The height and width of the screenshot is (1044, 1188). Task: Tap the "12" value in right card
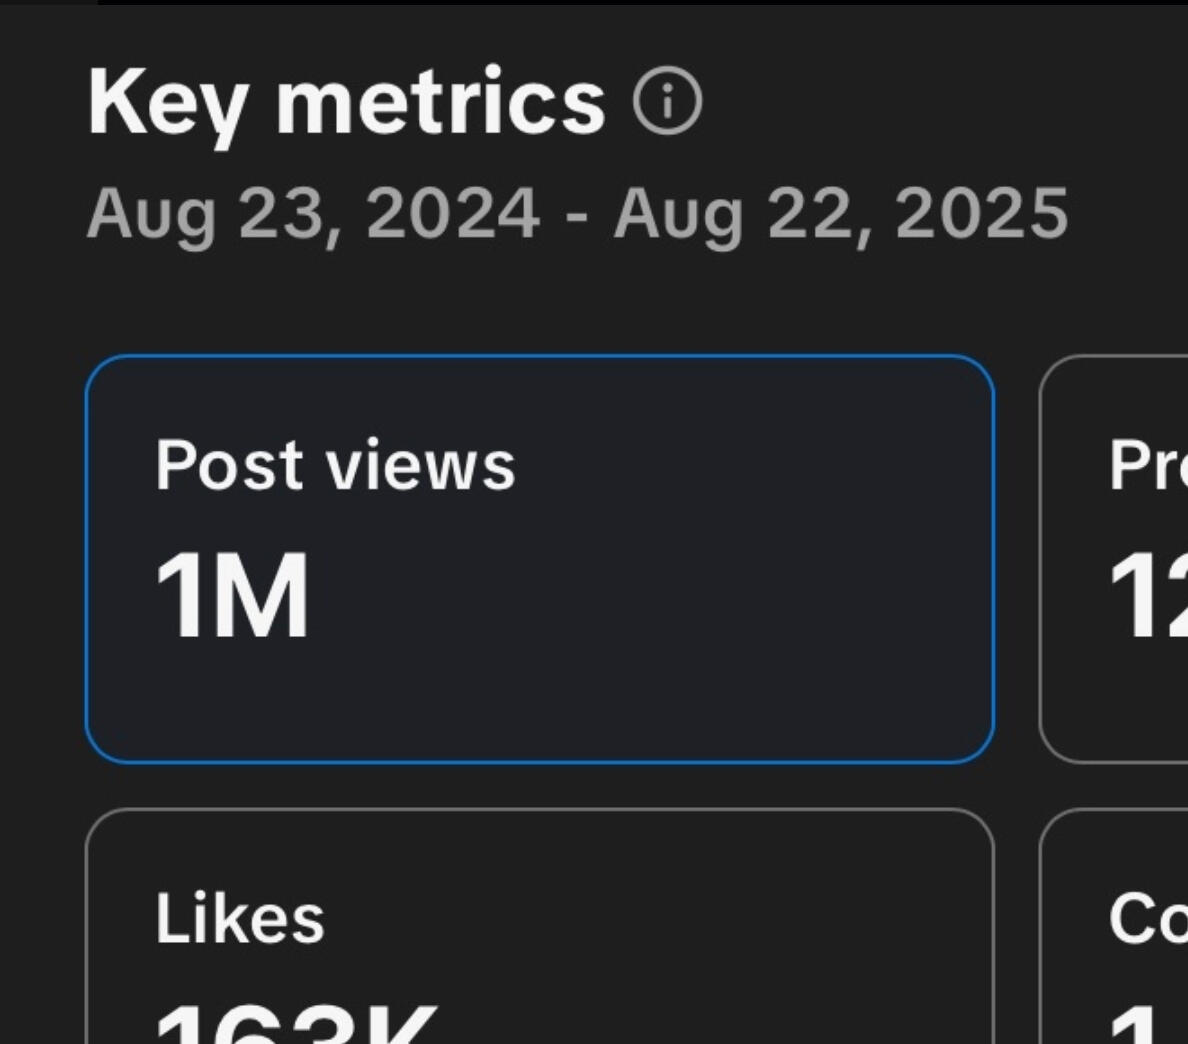click(x=1148, y=597)
